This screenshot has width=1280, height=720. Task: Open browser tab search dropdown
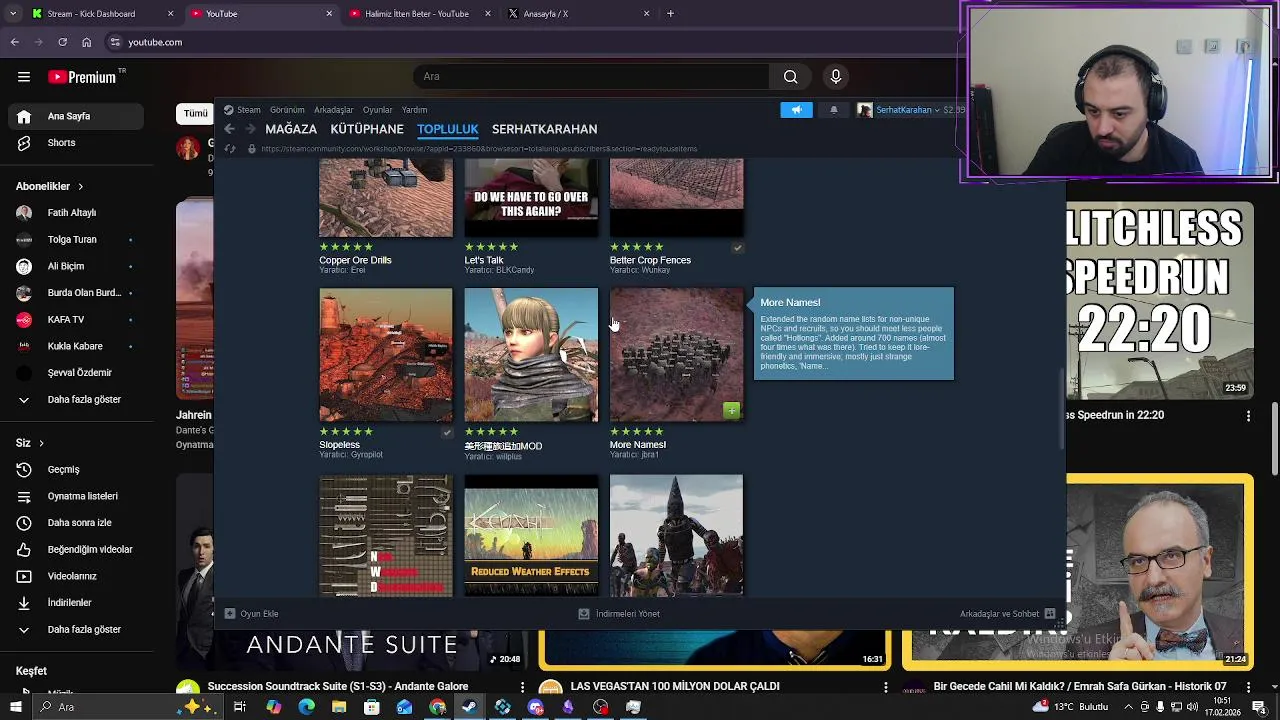click(13, 14)
